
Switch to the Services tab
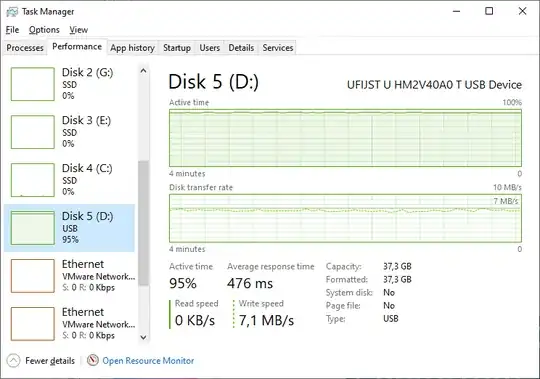tap(278, 48)
